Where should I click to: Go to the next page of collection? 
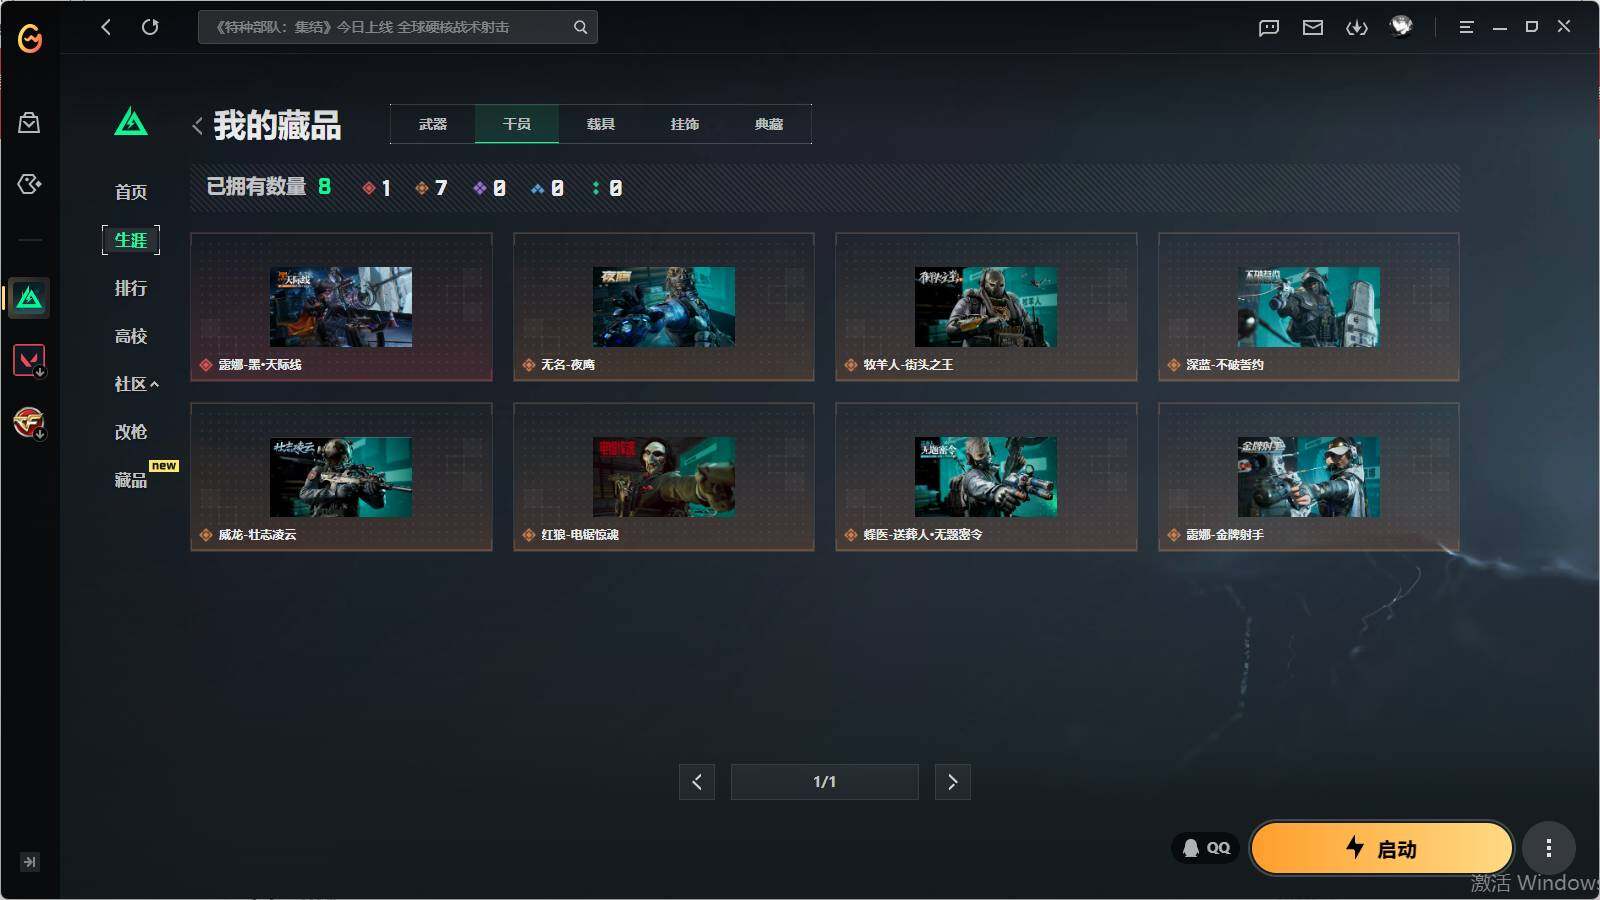point(953,782)
